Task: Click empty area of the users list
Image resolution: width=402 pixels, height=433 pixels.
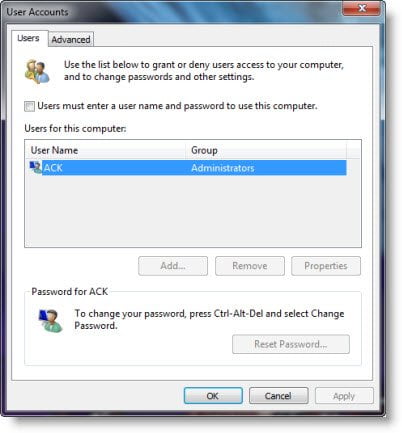Action: (x=193, y=211)
